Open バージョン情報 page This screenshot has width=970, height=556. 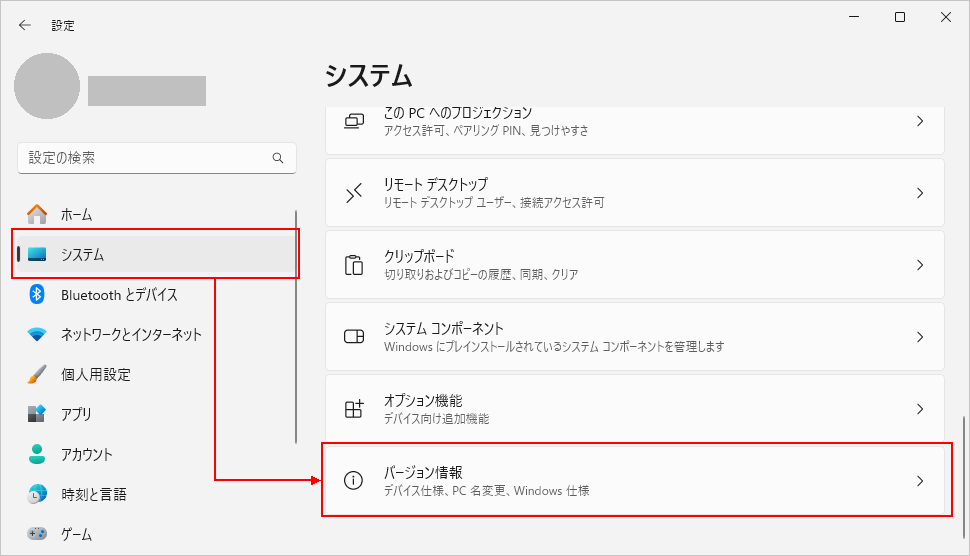click(635, 481)
